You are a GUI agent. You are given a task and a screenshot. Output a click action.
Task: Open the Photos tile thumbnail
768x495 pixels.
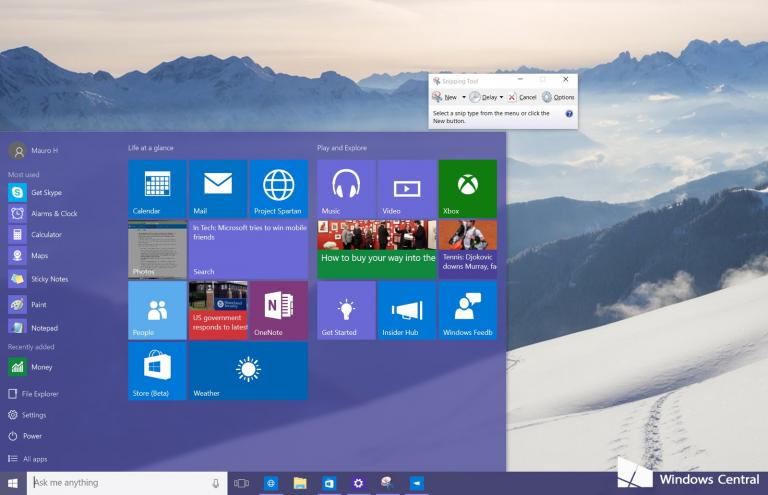coord(157,249)
